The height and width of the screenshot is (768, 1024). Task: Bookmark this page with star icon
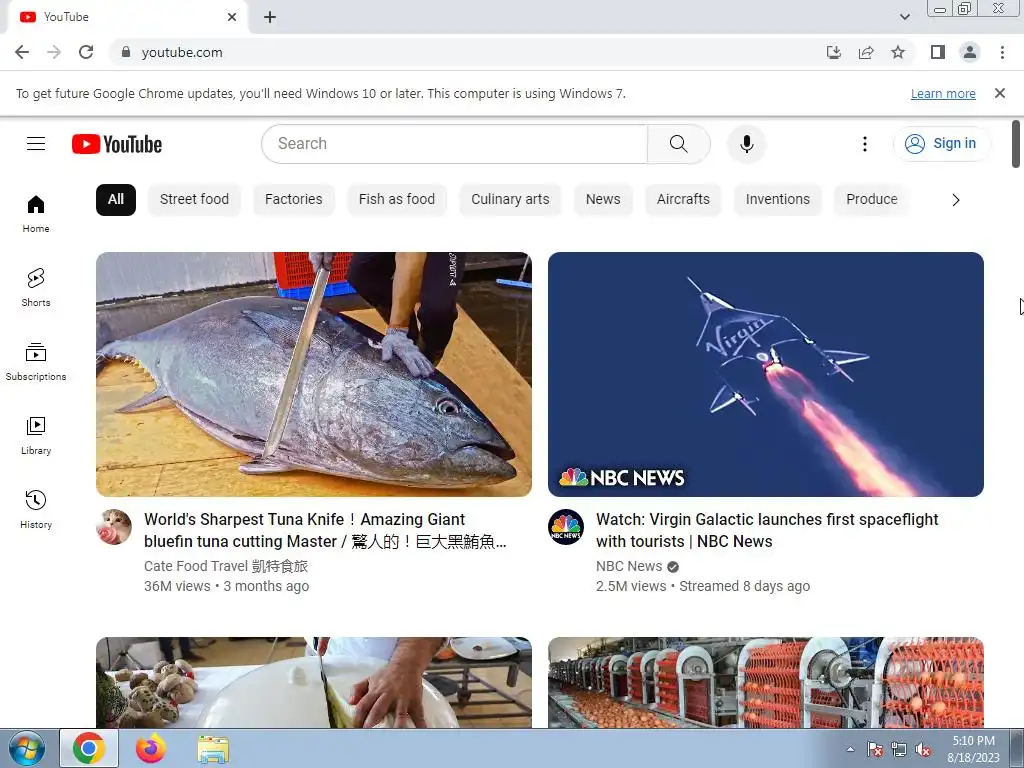[898, 52]
